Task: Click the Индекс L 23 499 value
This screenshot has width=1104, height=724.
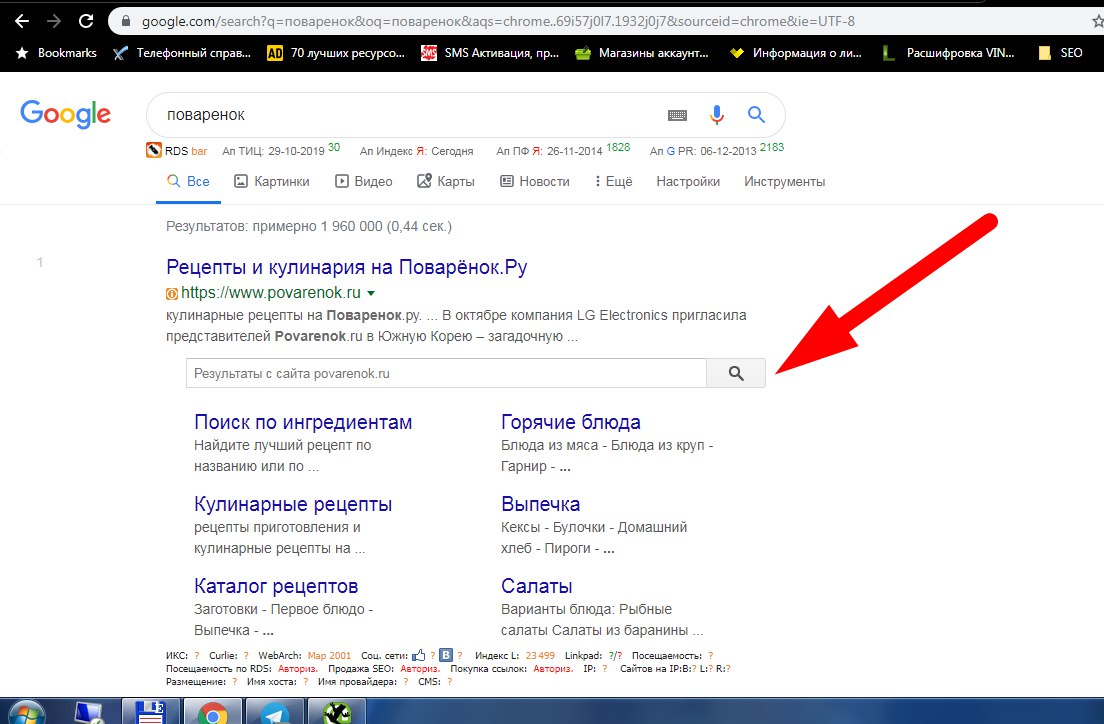Action: 539,656
